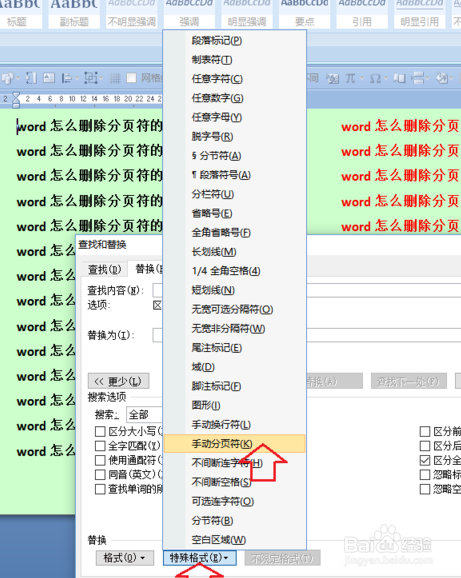Image resolution: width=461 pixels, height=578 pixels.
Task: Choose 分栏符(U) from the menu
Action: [x=235, y=194]
